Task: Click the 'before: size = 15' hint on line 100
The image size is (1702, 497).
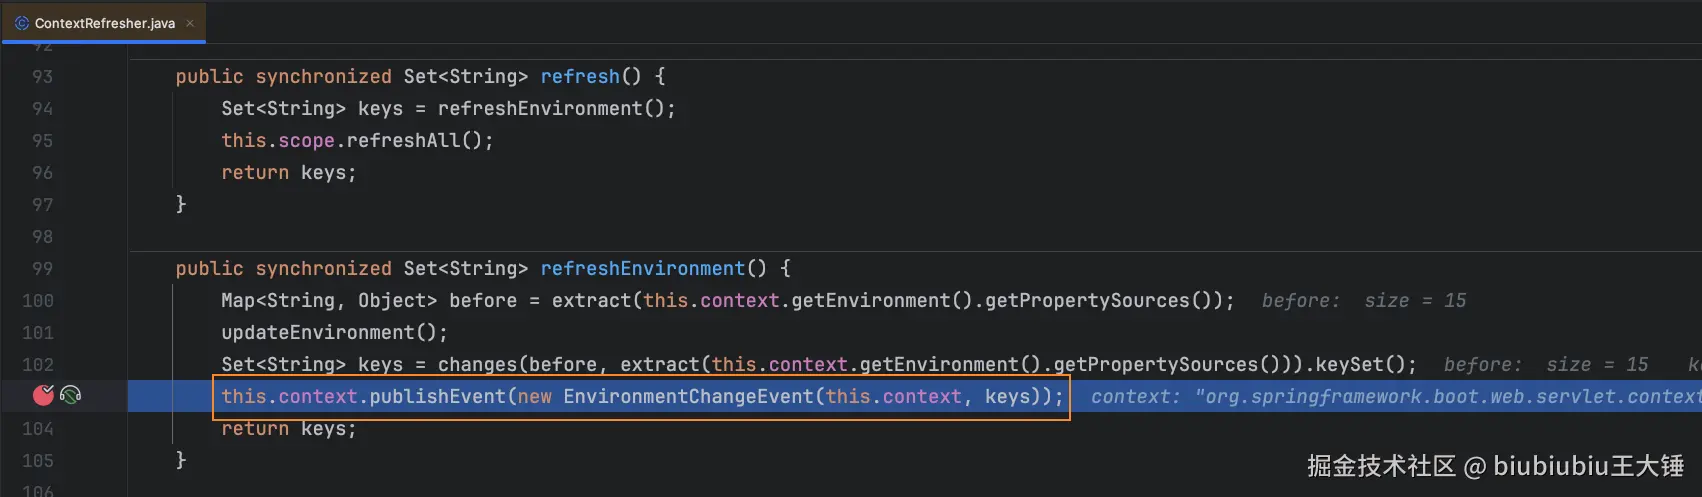Action: (1364, 301)
